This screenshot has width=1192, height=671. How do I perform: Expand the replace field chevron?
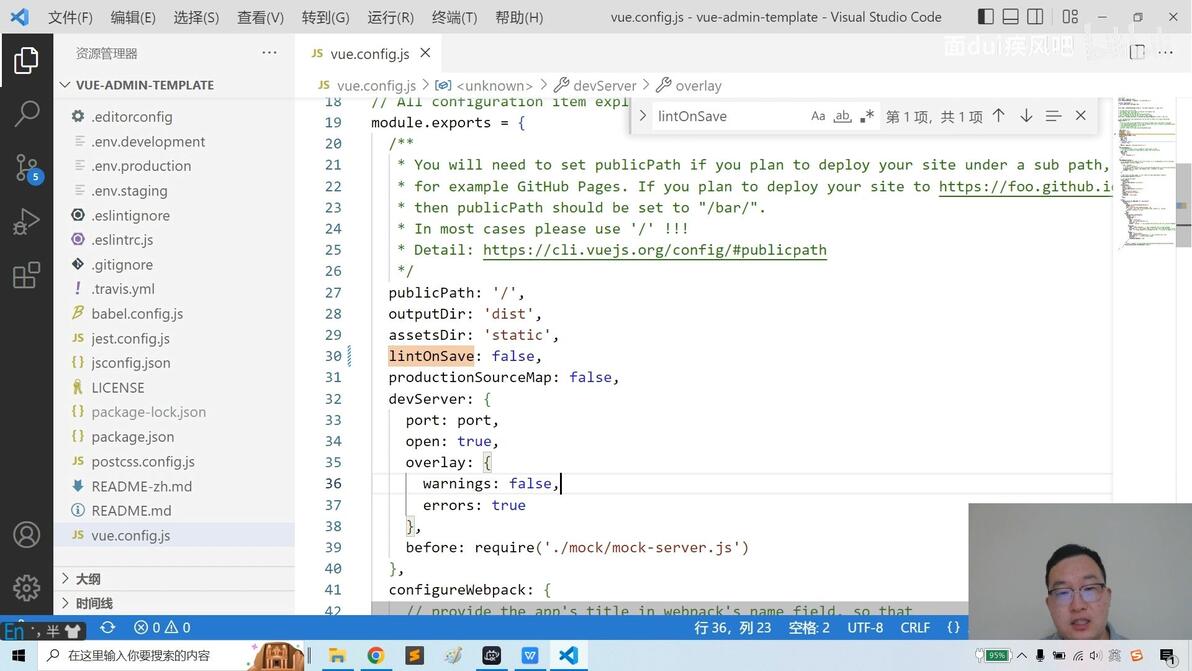click(x=642, y=116)
